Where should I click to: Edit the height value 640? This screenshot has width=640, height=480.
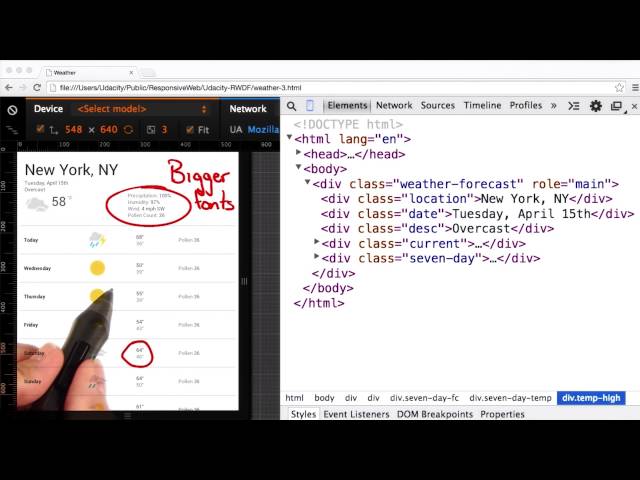pos(109,130)
